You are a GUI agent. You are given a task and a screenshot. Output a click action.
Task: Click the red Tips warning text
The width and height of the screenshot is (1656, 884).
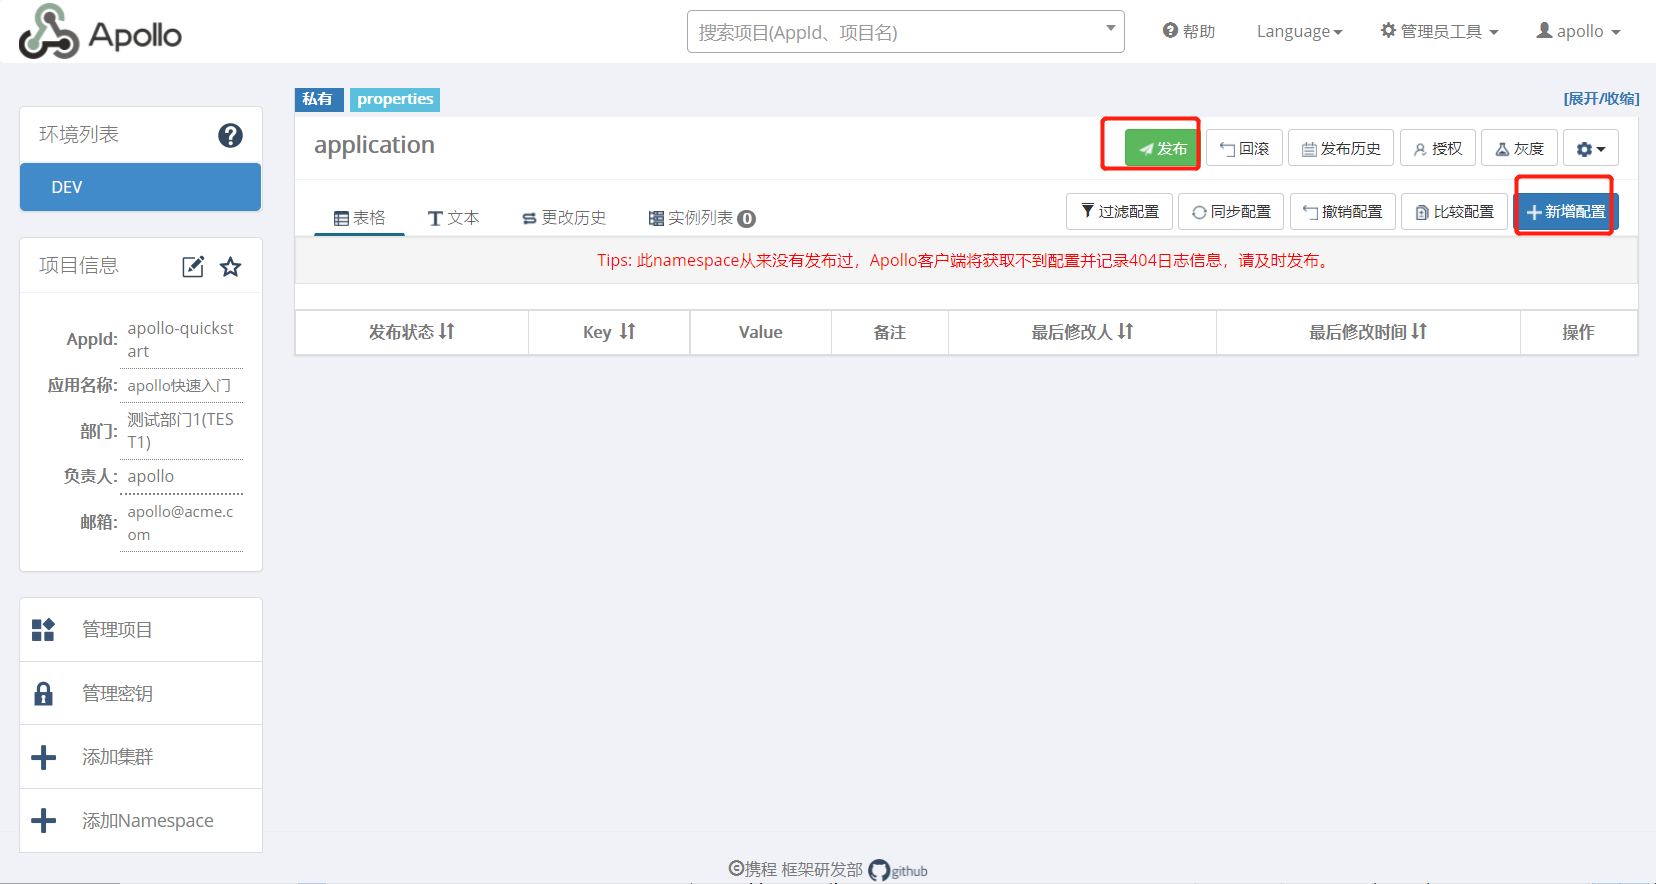click(x=965, y=260)
